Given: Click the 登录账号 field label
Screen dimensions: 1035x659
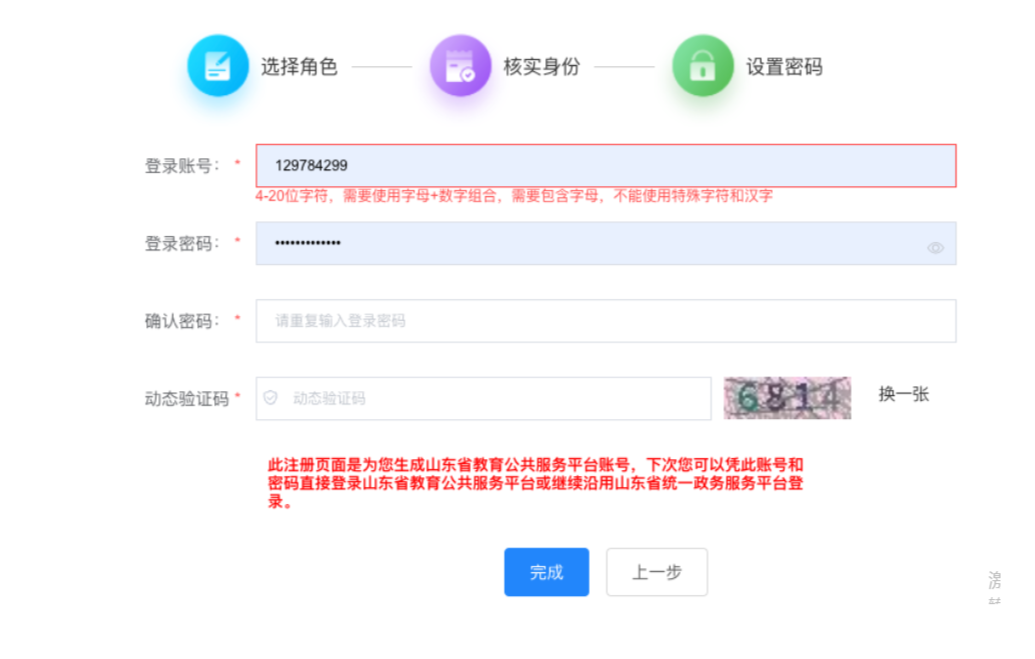Looking at the screenshot, I should pos(182,166).
